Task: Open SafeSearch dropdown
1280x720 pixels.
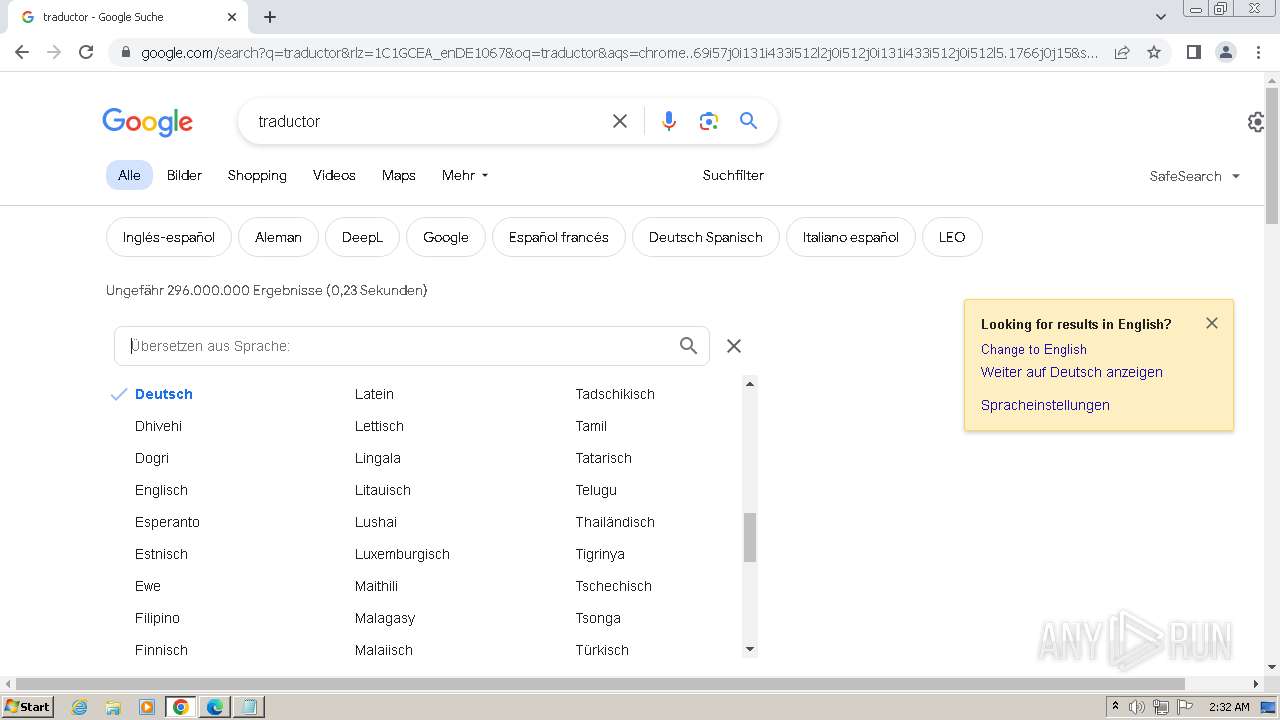Action: (1195, 176)
